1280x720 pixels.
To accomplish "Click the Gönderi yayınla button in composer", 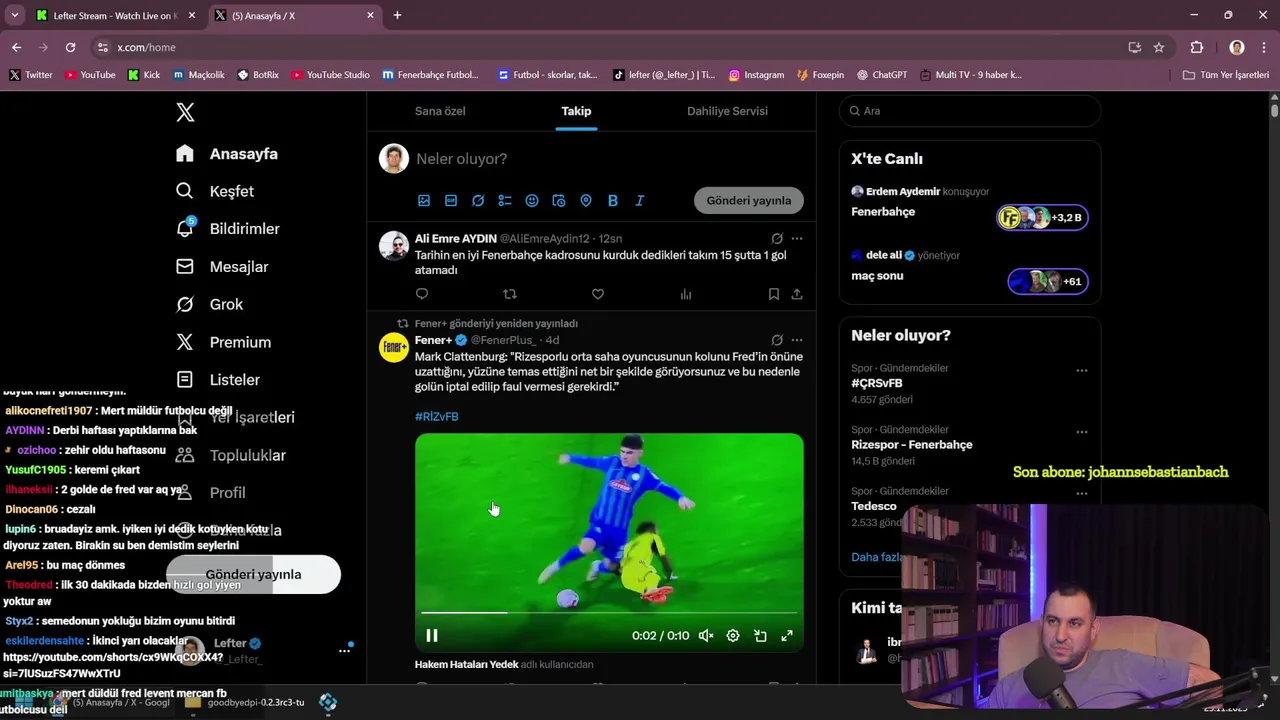I will tap(749, 201).
